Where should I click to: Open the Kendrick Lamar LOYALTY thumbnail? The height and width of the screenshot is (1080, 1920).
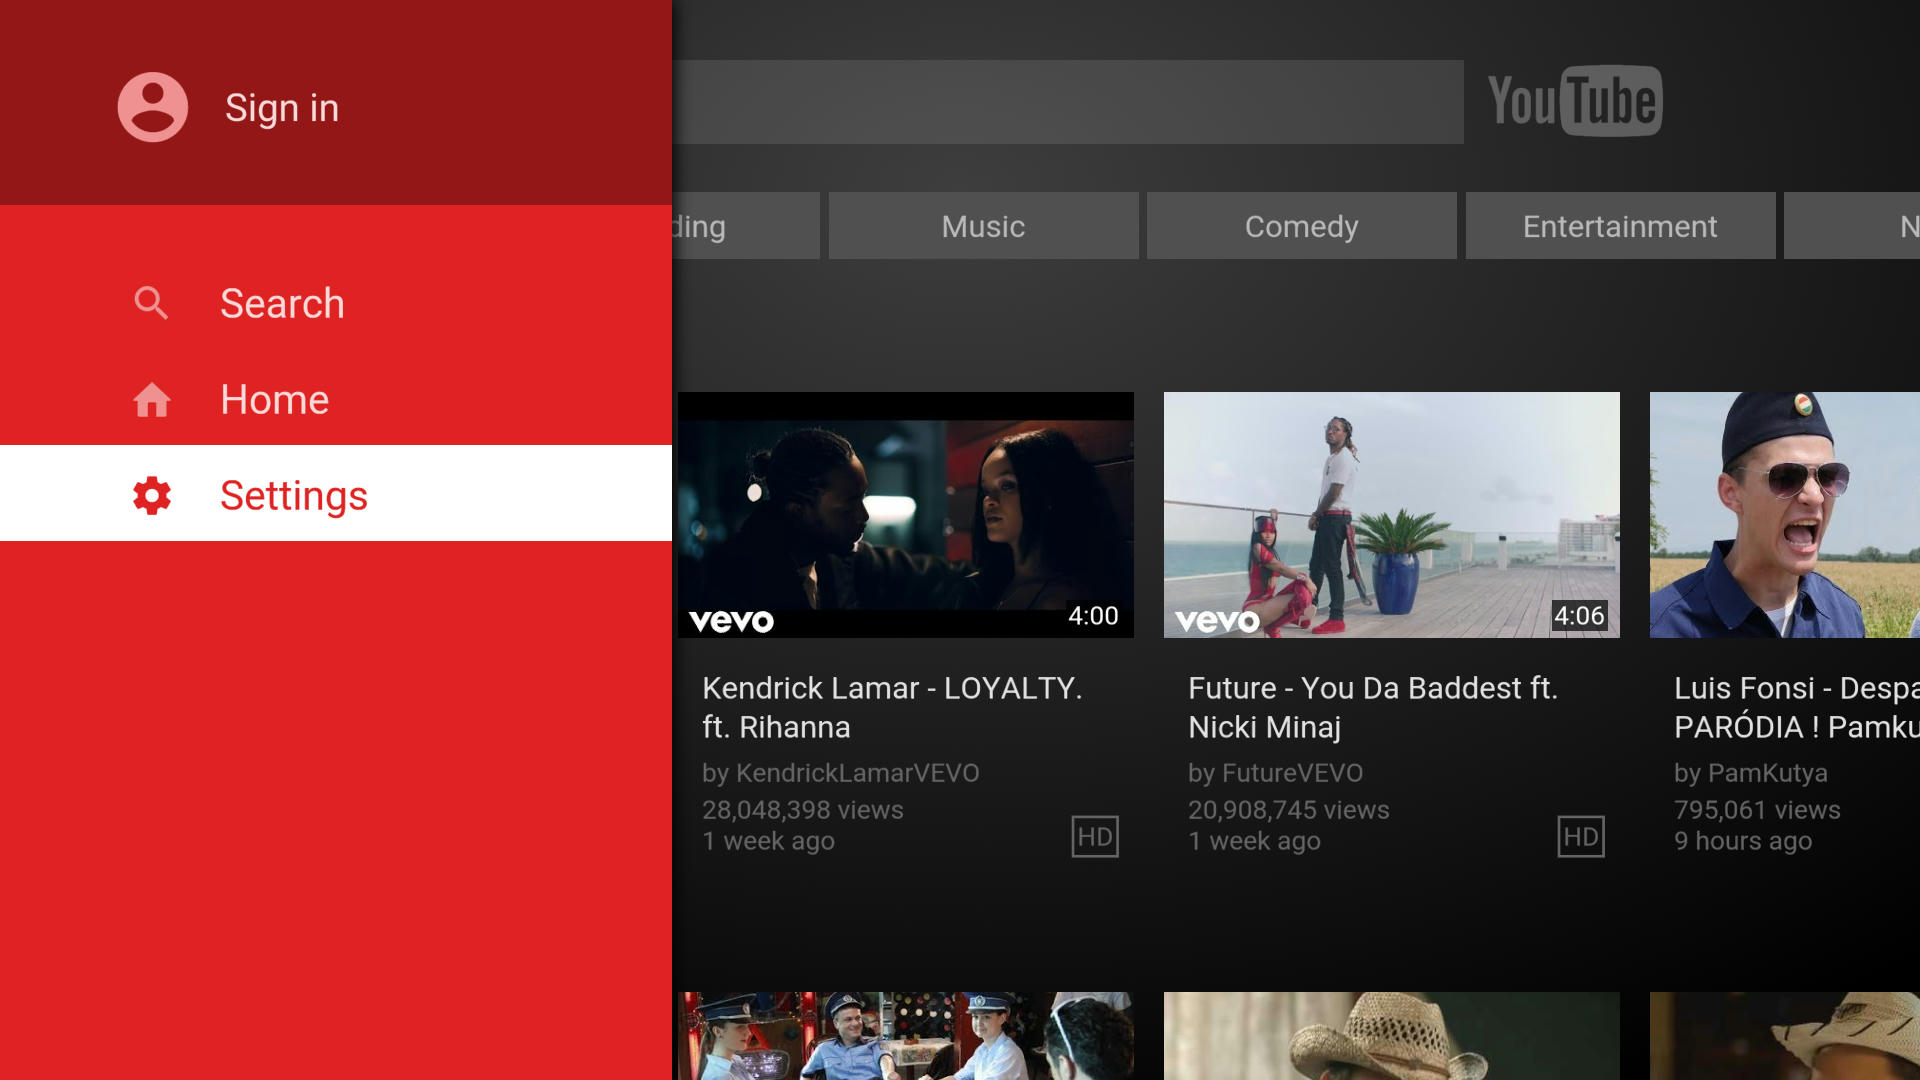click(x=906, y=515)
